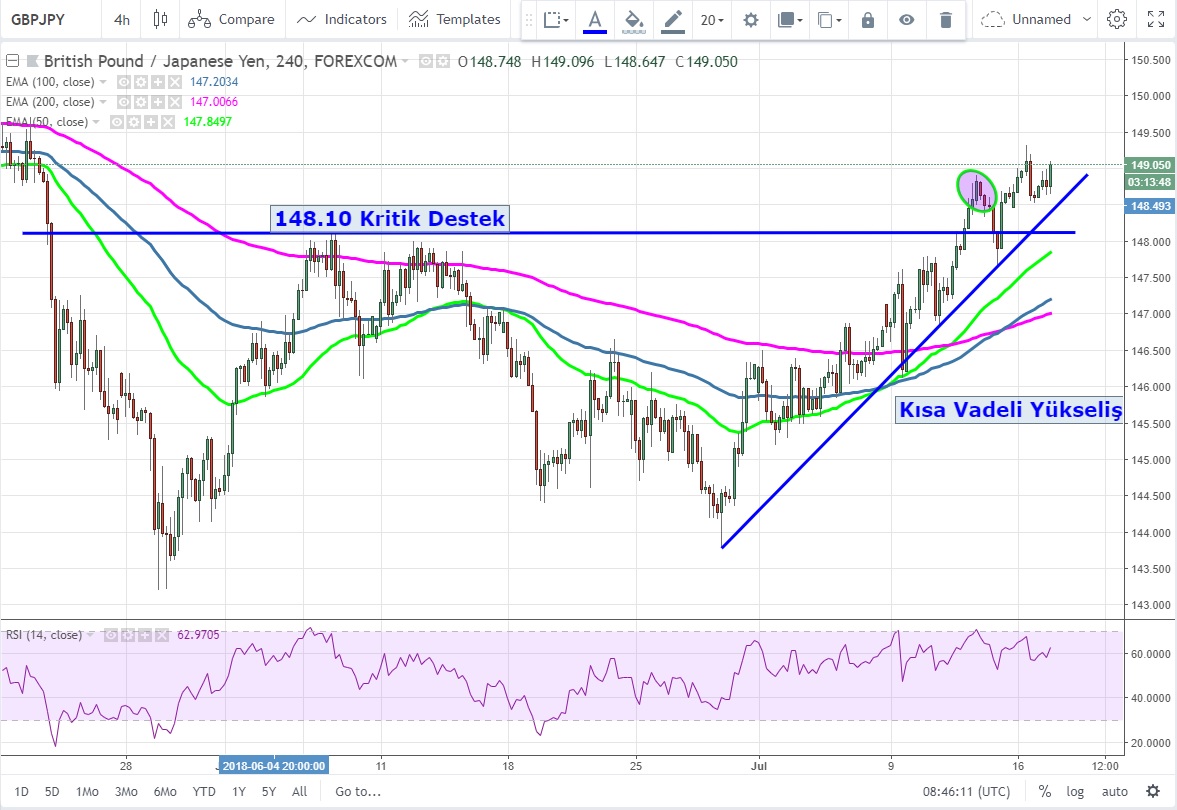Select the paint bucket background color tool
The width and height of the screenshot is (1177, 810).
pyautogui.click(x=633, y=19)
